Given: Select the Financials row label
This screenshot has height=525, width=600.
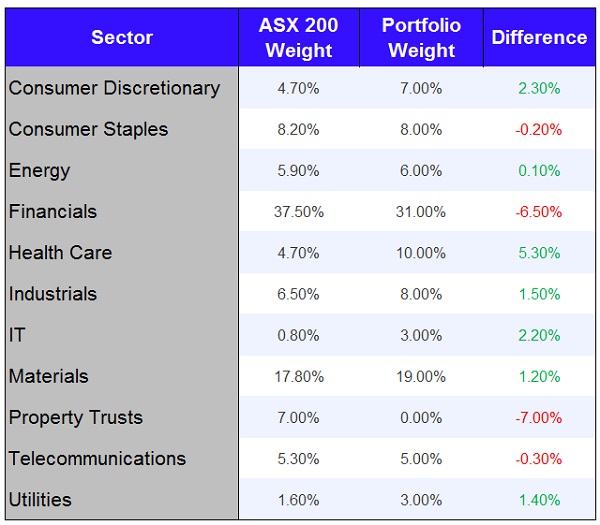Looking at the screenshot, I should coord(53,211).
